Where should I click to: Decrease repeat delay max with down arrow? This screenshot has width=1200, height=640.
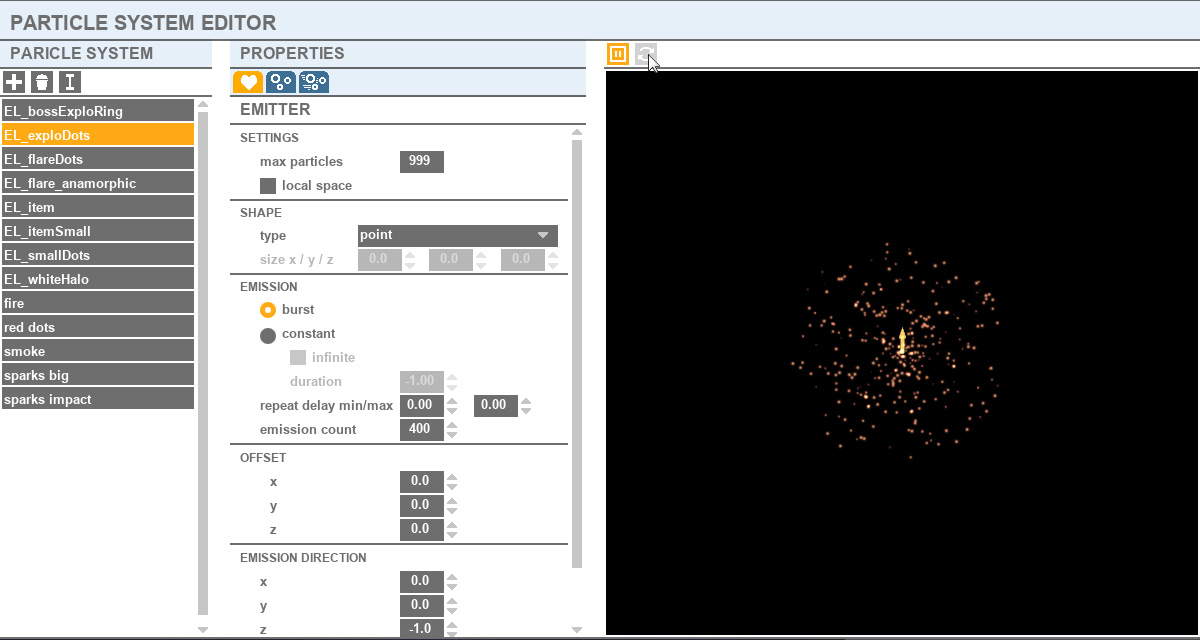(x=526, y=411)
